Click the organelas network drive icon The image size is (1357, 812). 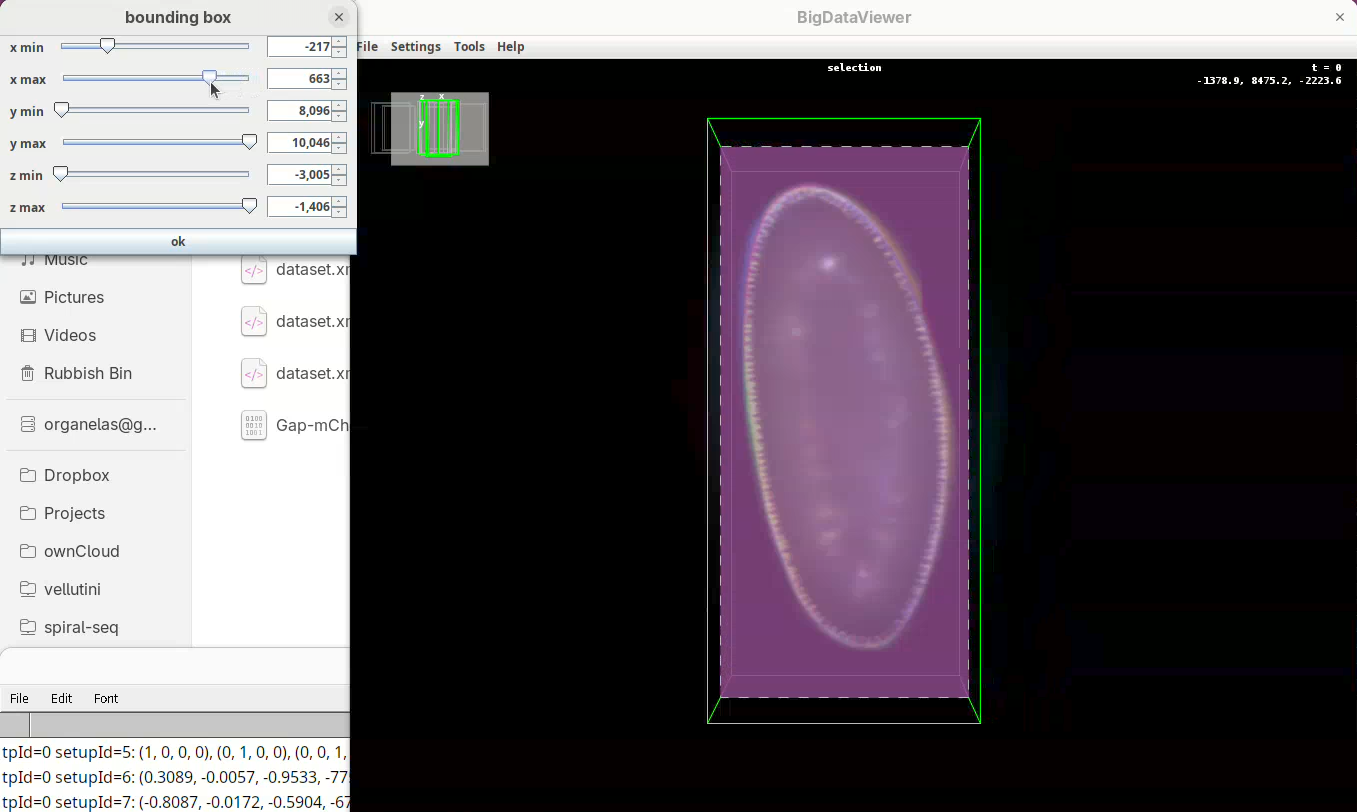click(28, 424)
